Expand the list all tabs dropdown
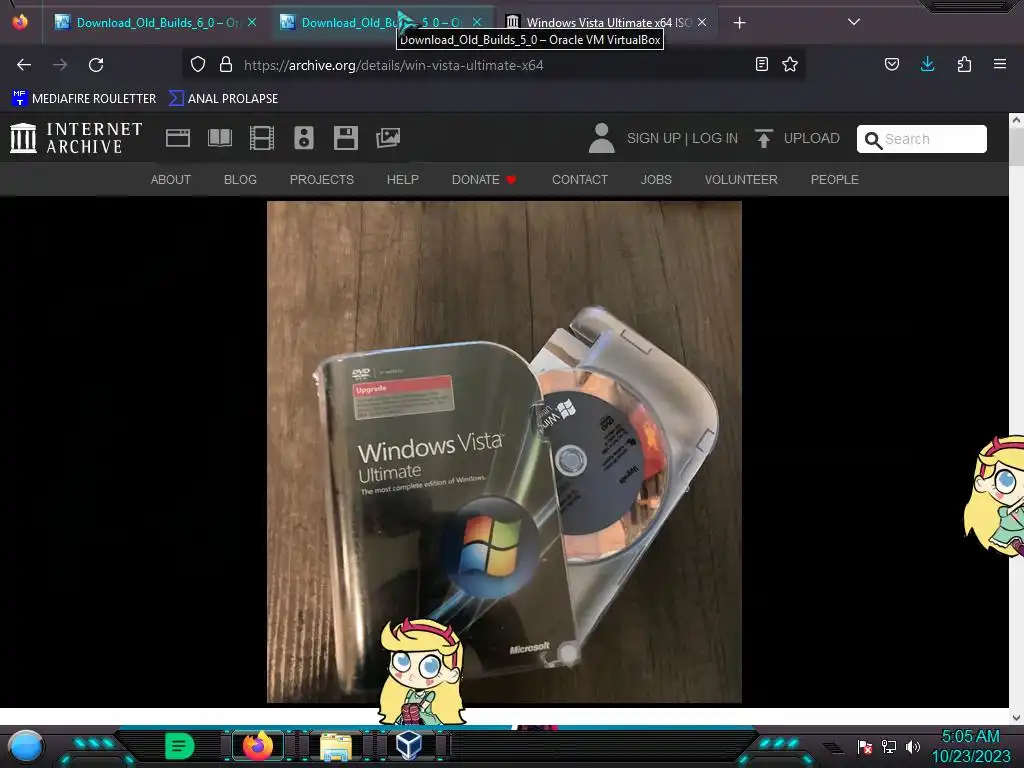This screenshot has height=768, width=1024. click(x=854, y=22)
